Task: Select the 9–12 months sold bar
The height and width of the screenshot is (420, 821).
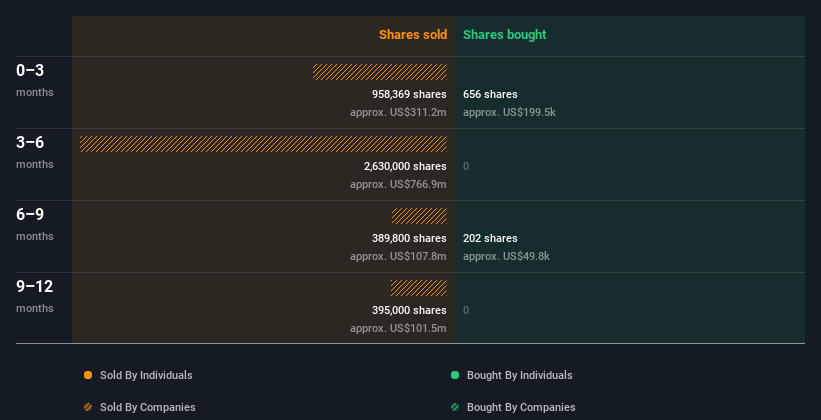Action: tap(419, 288)
